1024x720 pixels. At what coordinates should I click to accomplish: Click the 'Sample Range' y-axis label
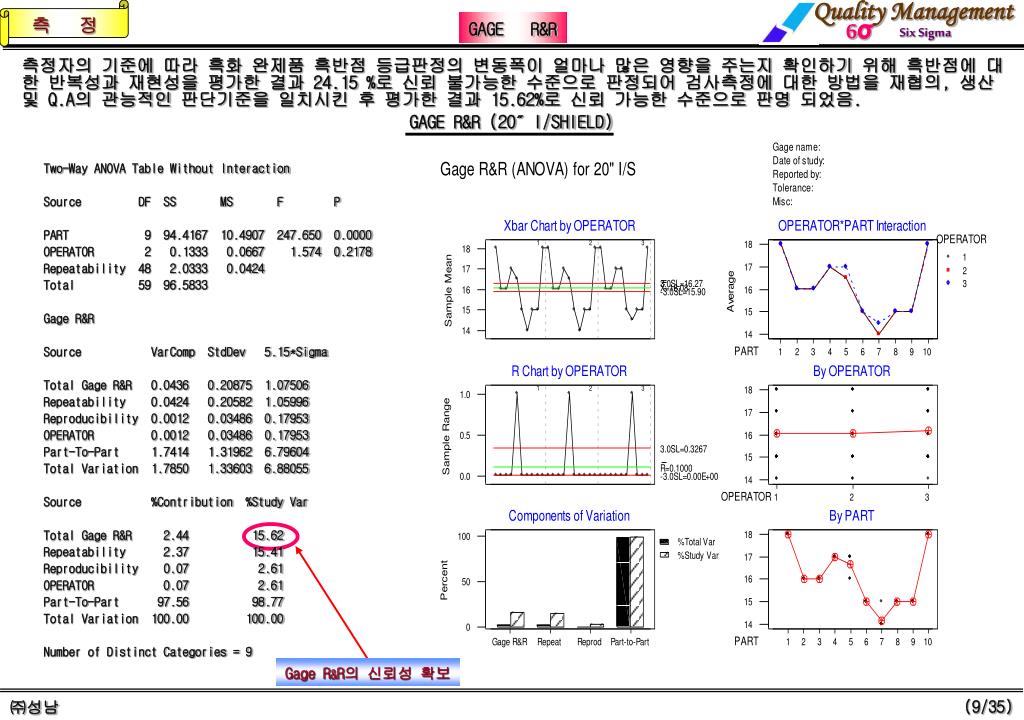click(446, 436)
